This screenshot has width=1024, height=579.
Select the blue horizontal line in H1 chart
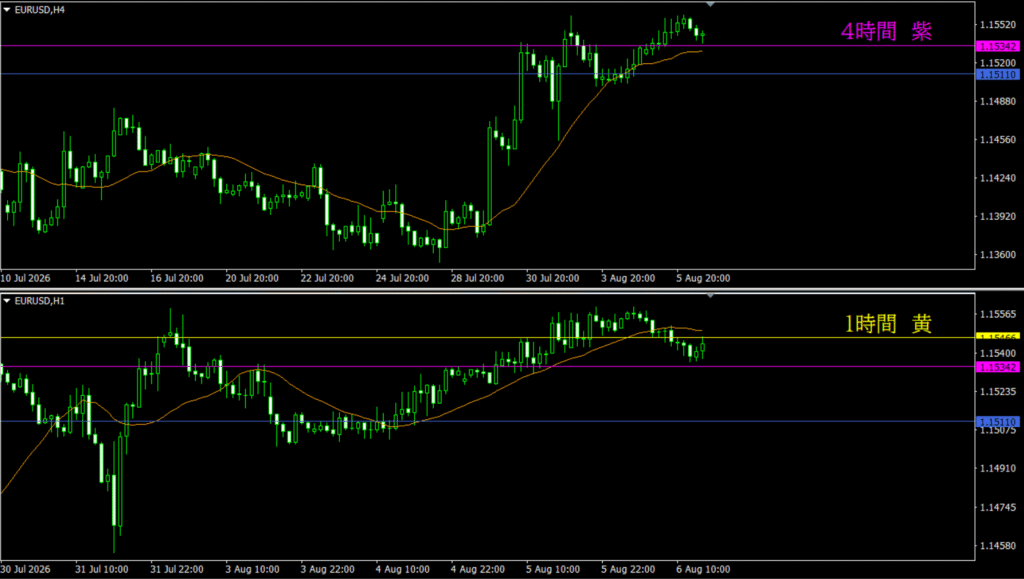487,421
